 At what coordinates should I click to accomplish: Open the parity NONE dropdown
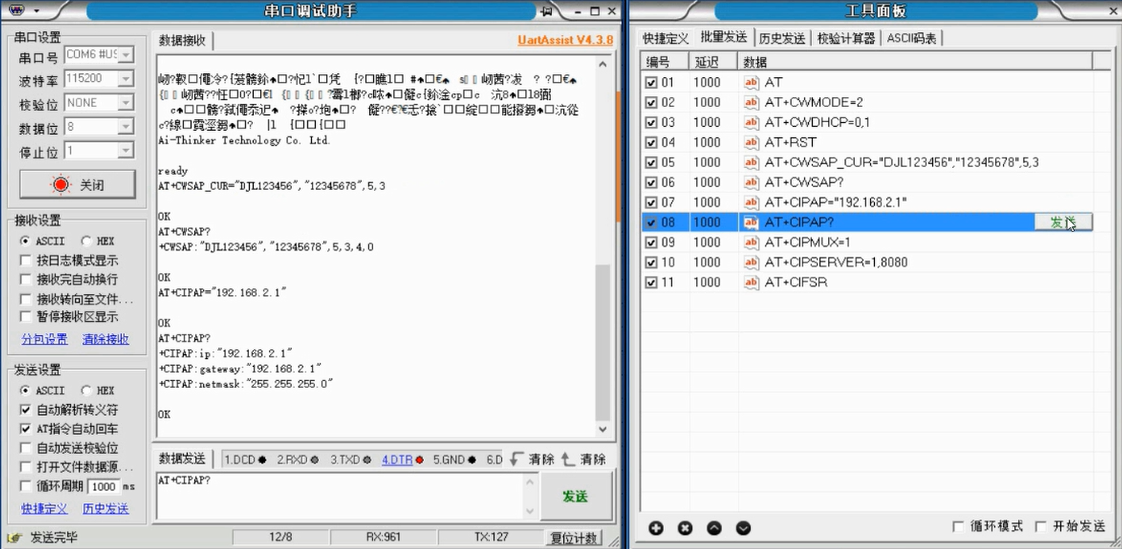(x=126, y=103)
